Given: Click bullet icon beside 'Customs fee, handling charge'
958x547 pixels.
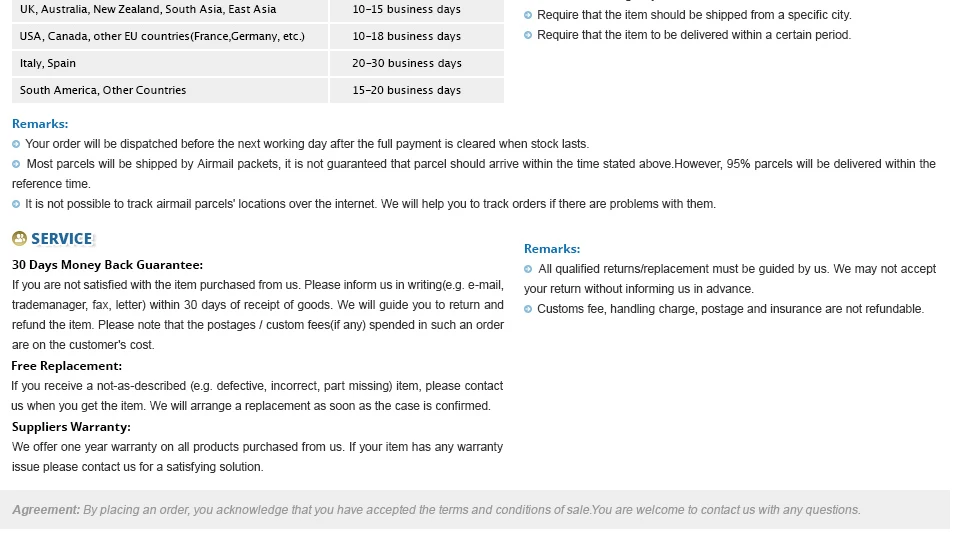Looking at the screenshot, I should [x=528, y=309].
